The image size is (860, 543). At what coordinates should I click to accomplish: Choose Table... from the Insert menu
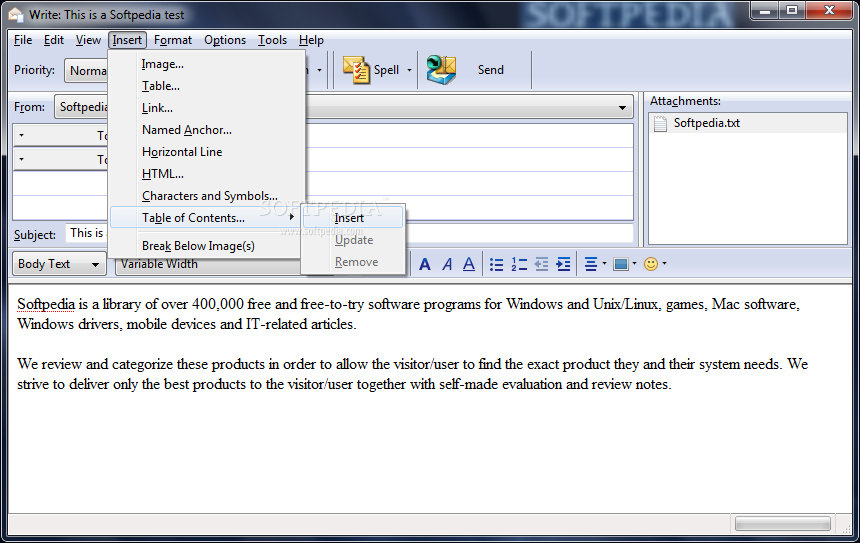point(207,86)
